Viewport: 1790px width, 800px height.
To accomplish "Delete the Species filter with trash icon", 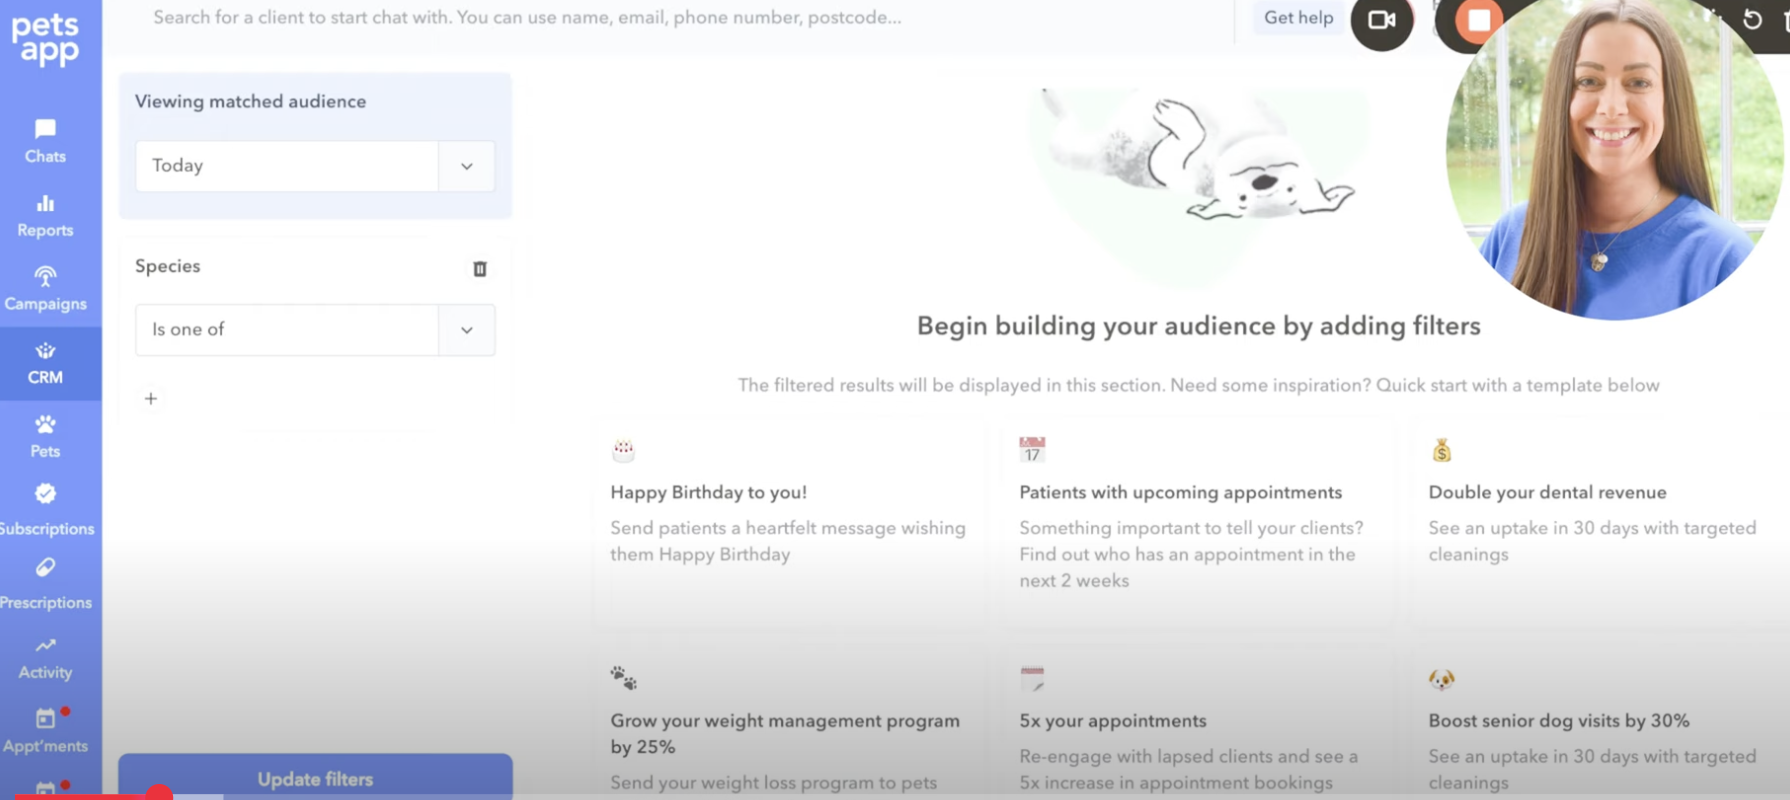I will pyautogui.click(x=480, y=269).
